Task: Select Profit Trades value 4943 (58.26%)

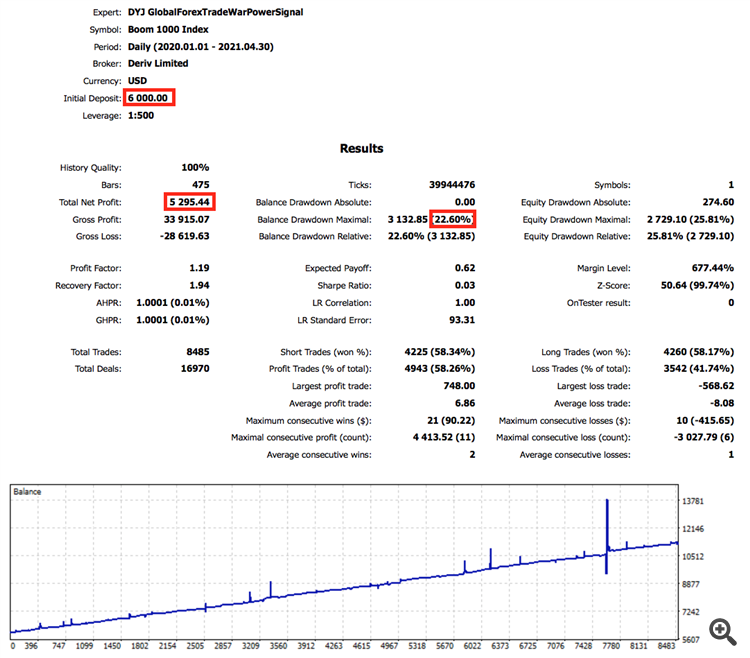Action: point(440,368)
